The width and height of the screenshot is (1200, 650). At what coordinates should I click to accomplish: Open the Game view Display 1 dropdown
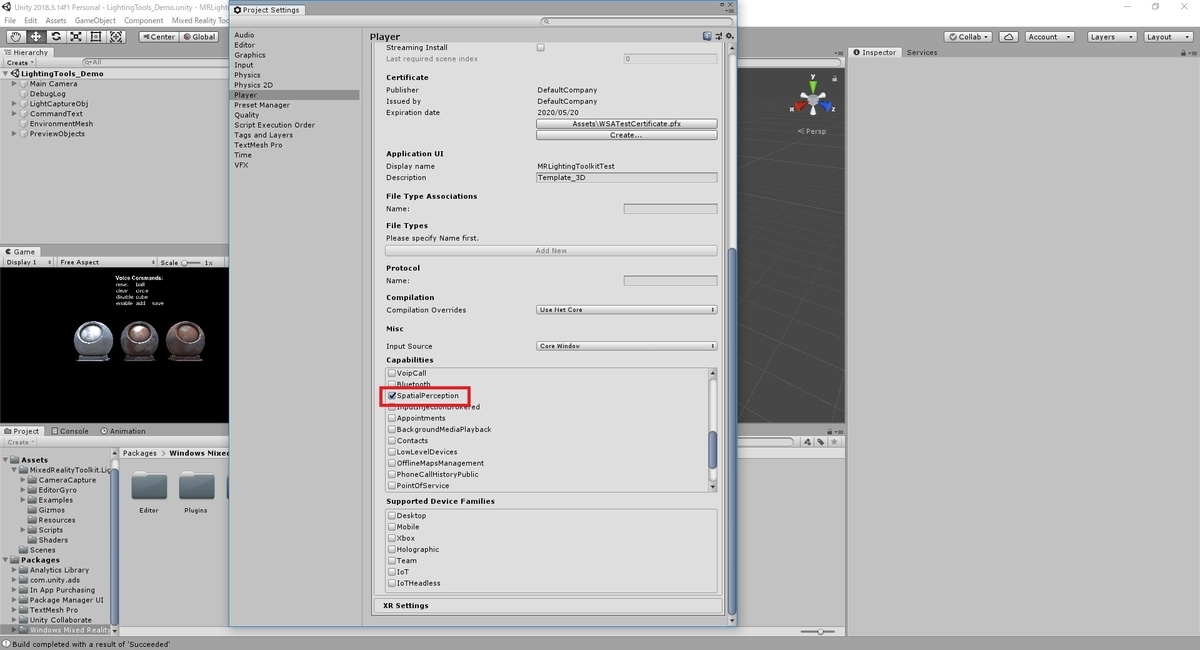point(27,262)
